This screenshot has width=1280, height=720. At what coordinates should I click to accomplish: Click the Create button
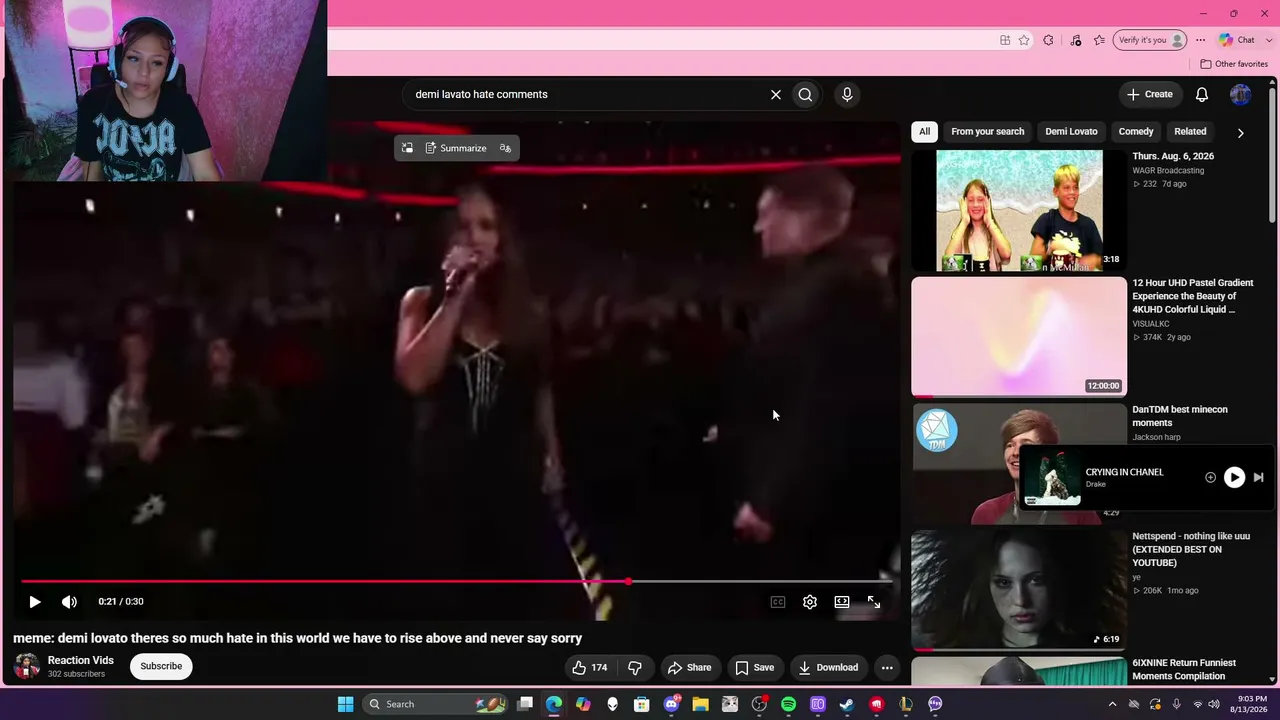[1150, 94]
